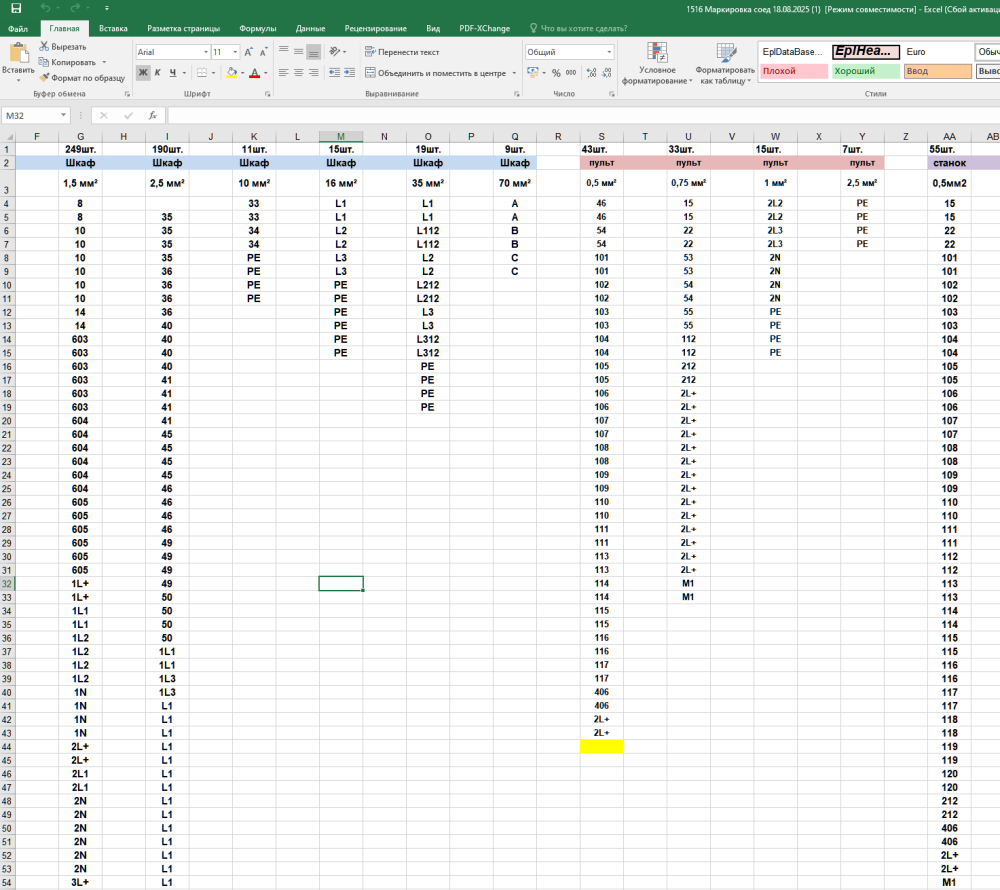The height and width of the screenshot is (890, 1000).
Task: Toggle Wrap Text (Перенести текст)
Action: pos(402,51)
